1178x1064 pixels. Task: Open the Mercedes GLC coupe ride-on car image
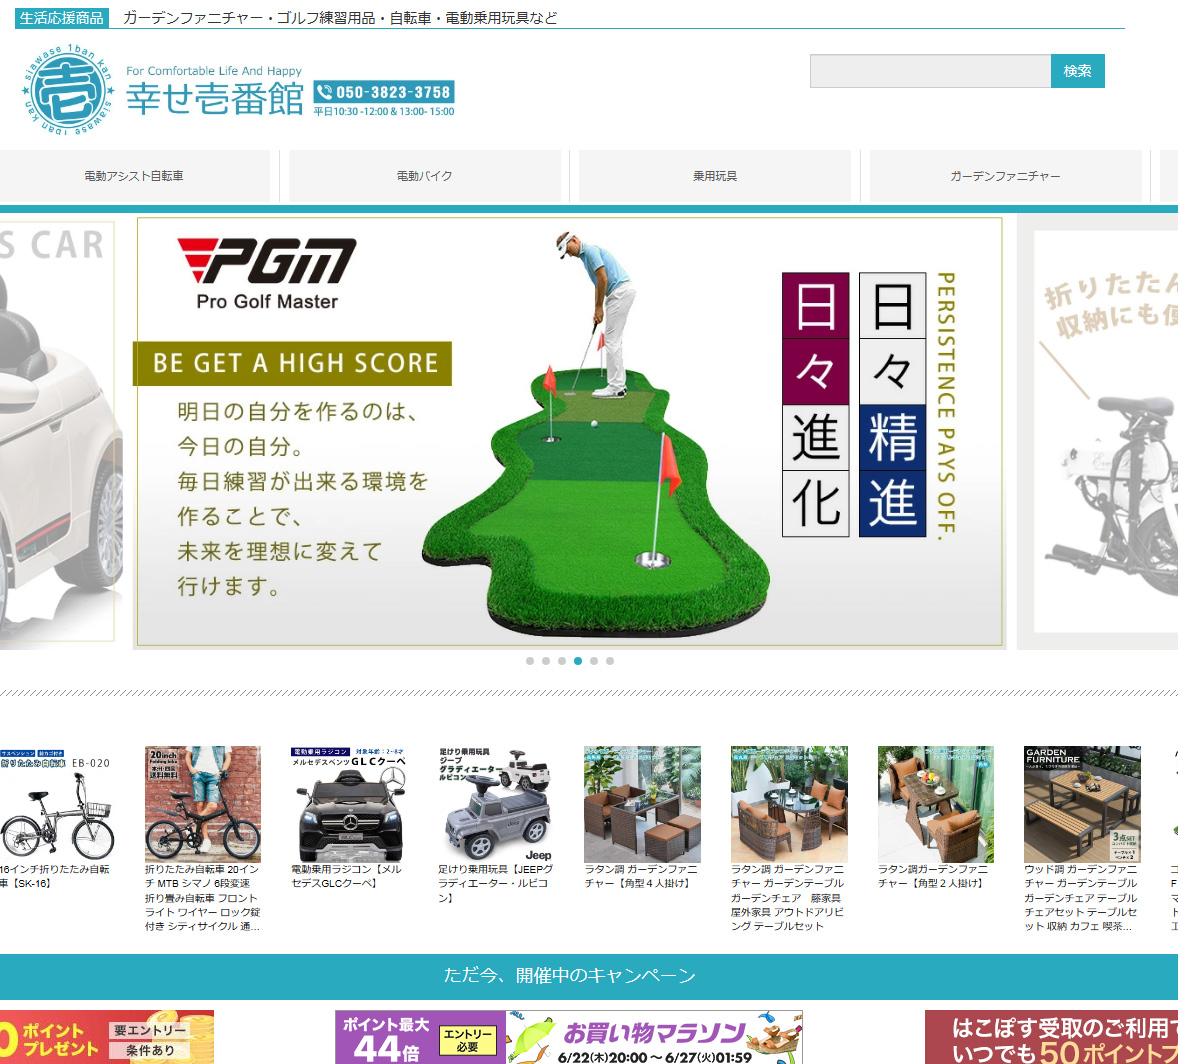pyautogui.click(x=349, y=804)
